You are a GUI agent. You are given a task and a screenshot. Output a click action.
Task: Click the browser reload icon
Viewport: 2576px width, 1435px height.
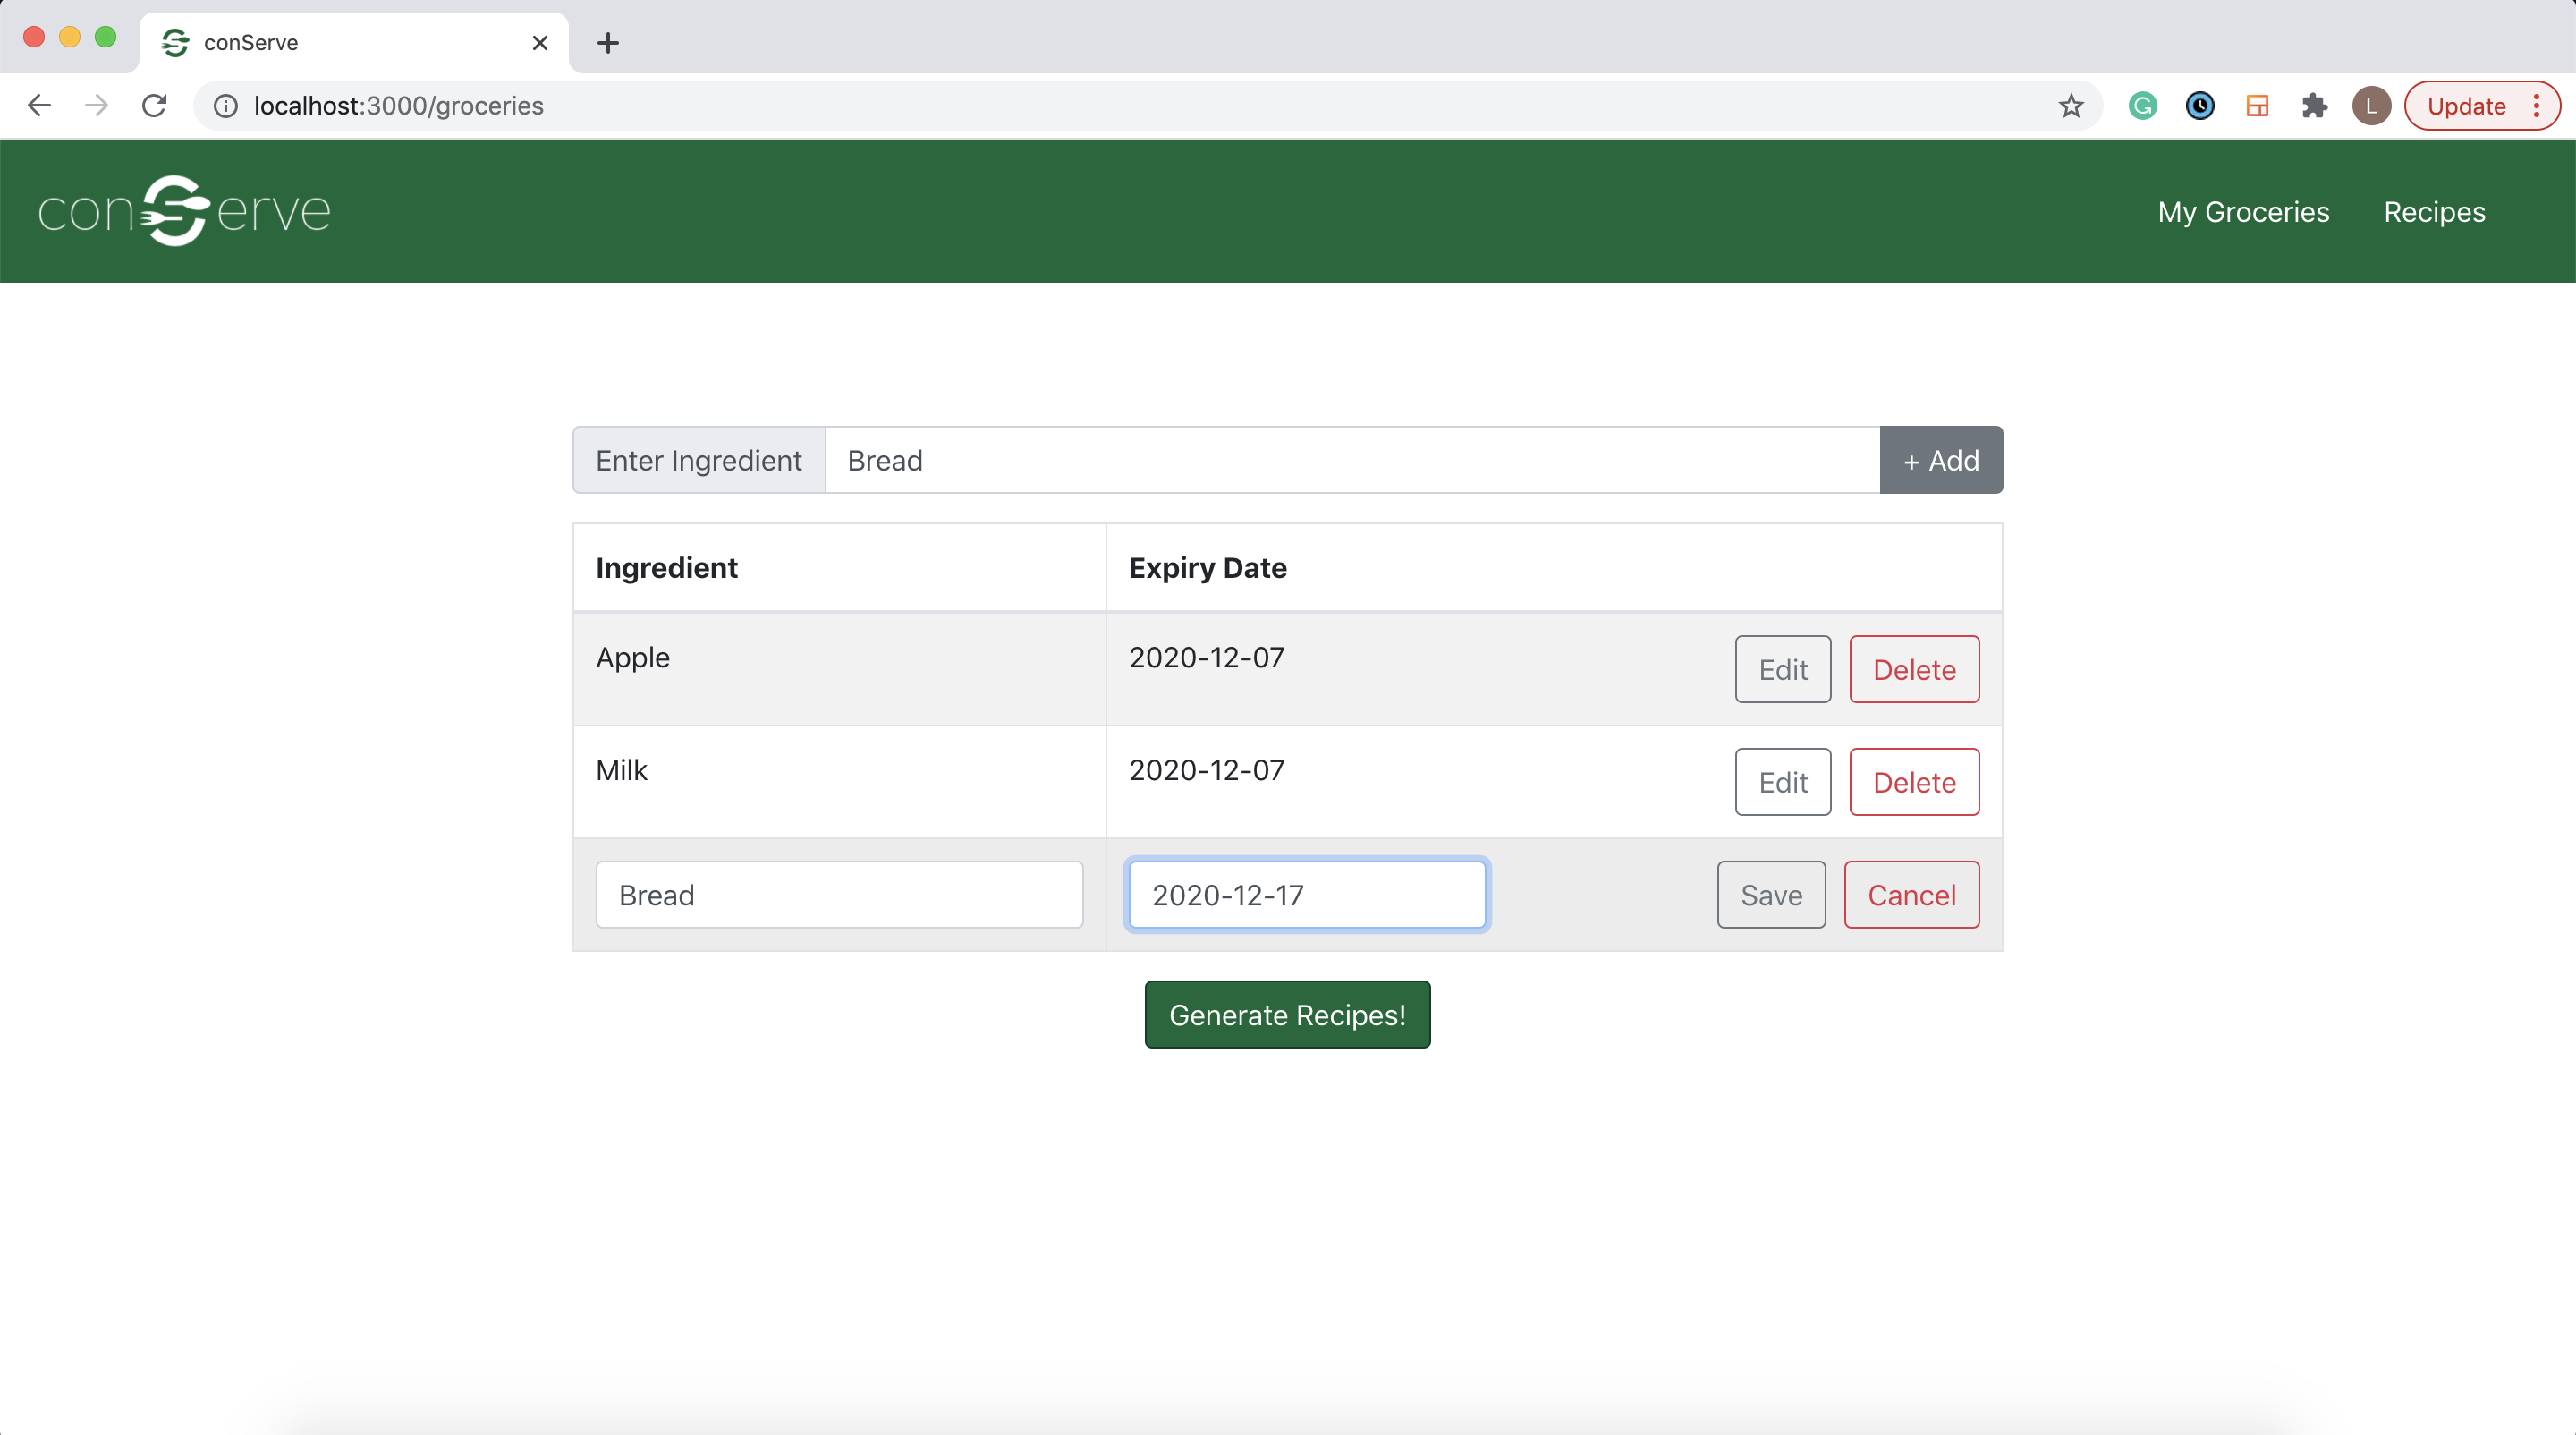tap(154, 106)
